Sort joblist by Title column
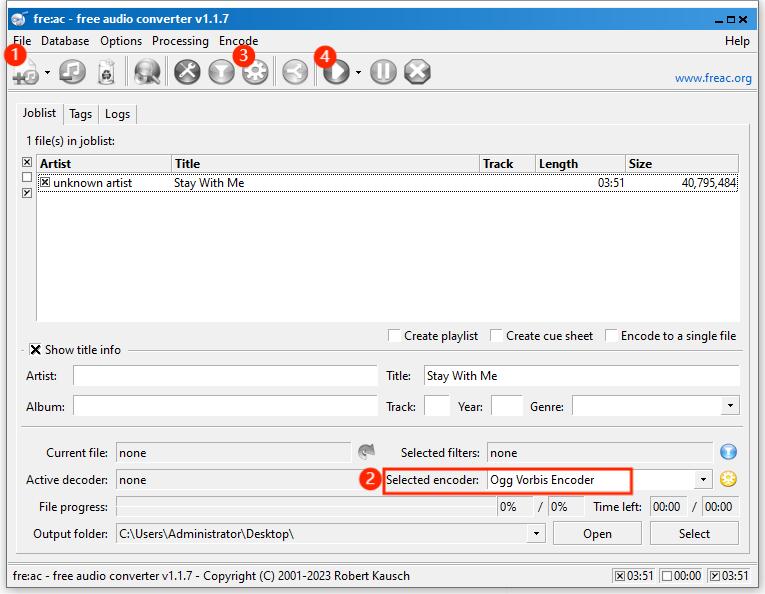Image resolution: width=765 pixels, height=594 pixels. pos(325,164)
